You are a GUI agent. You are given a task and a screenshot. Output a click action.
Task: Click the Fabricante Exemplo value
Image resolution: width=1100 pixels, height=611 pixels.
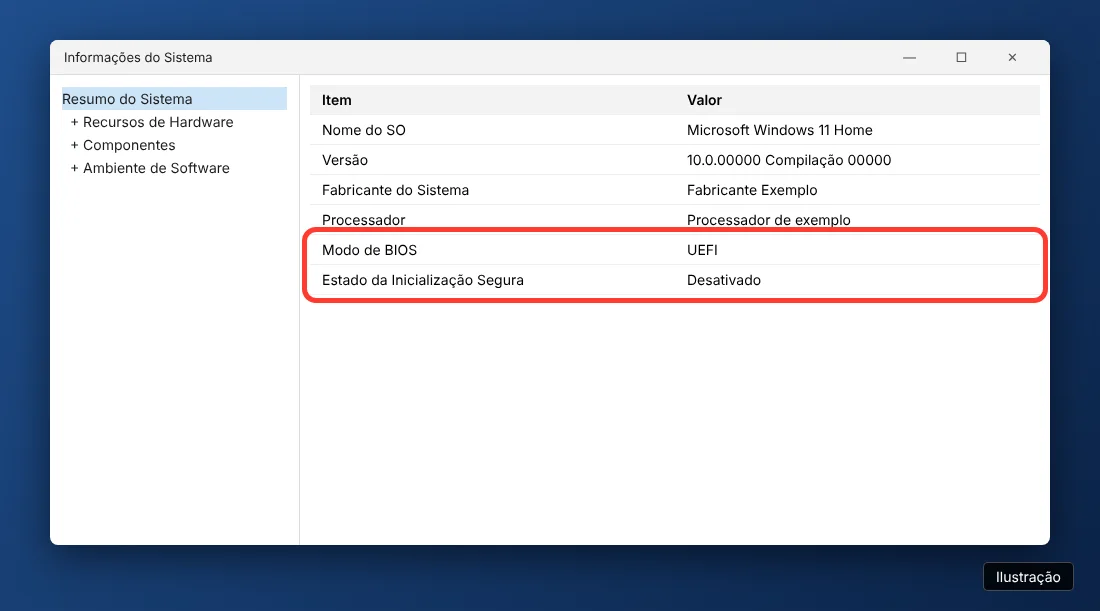click(x=752, y=190)
